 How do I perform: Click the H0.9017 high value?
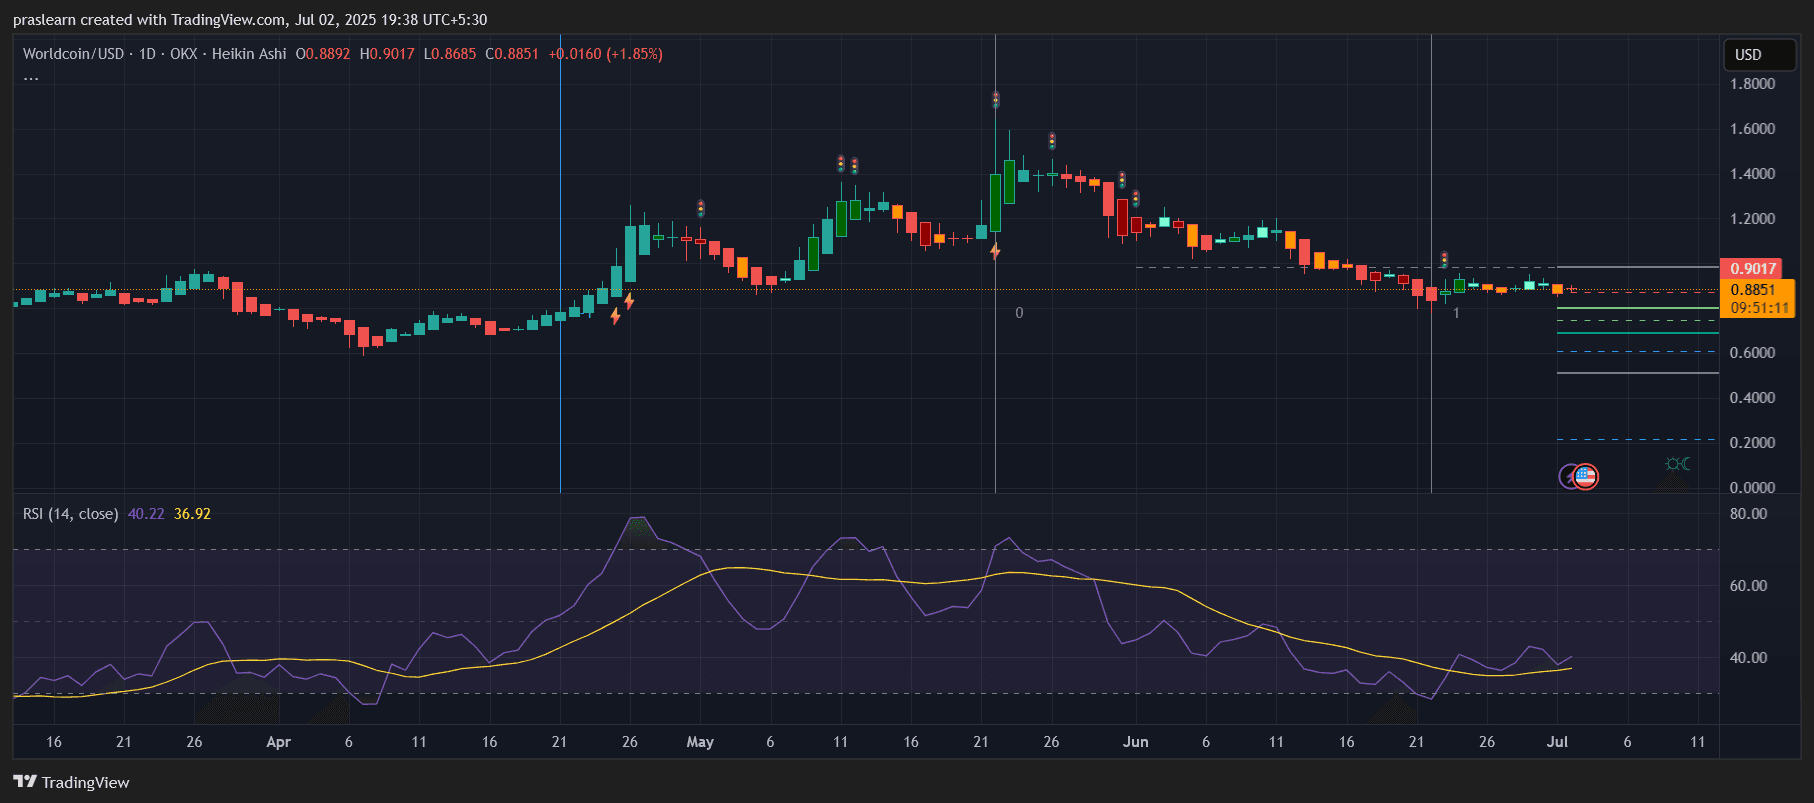coord(387,54)
